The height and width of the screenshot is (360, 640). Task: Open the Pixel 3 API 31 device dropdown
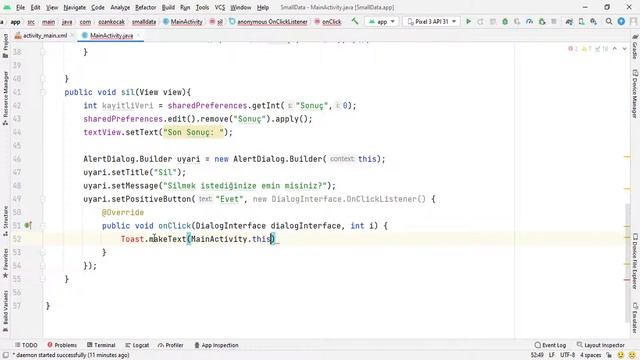431,21
